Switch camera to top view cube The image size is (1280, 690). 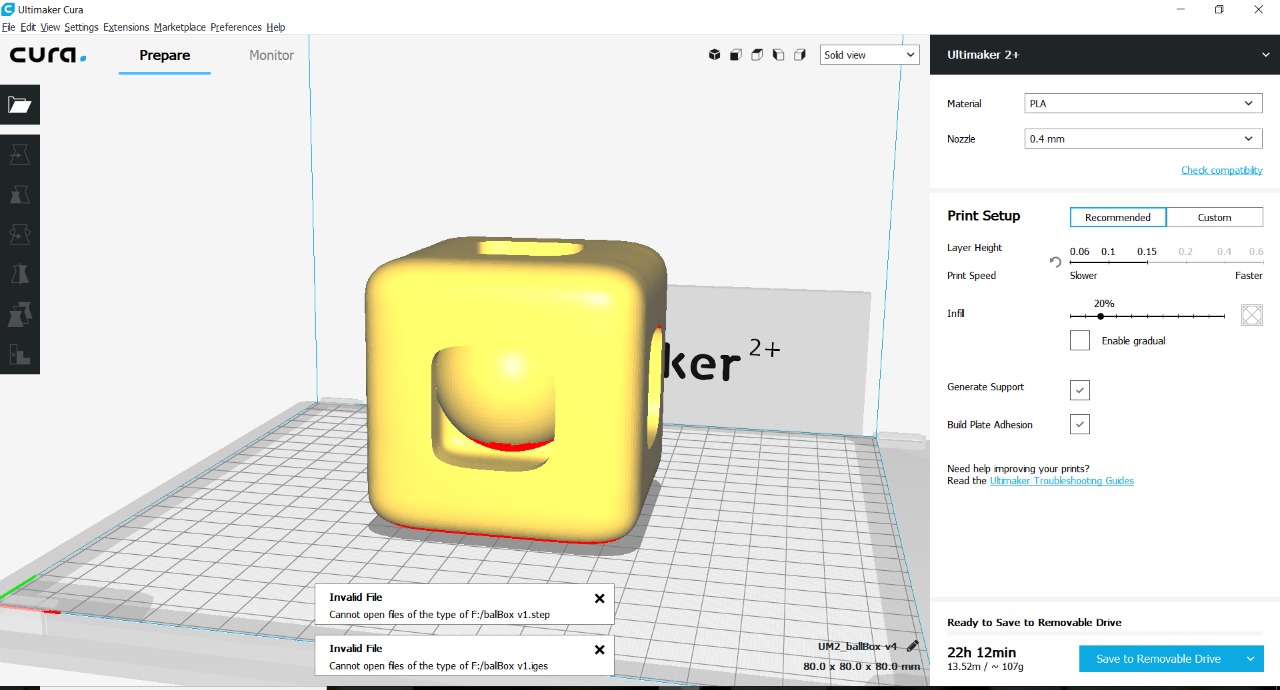(757, 55)
